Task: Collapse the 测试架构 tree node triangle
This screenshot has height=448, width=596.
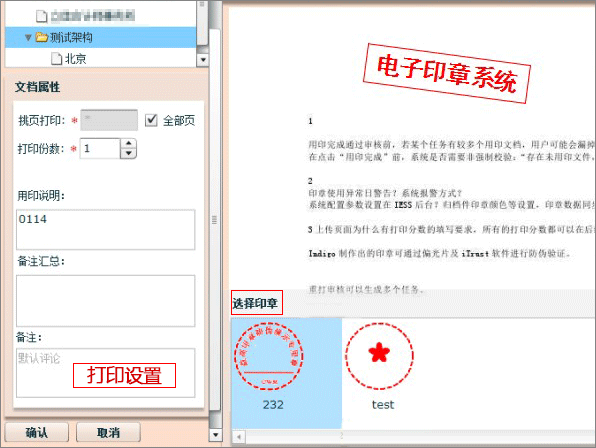Action: pyautogui.click(x=28, y=37)
